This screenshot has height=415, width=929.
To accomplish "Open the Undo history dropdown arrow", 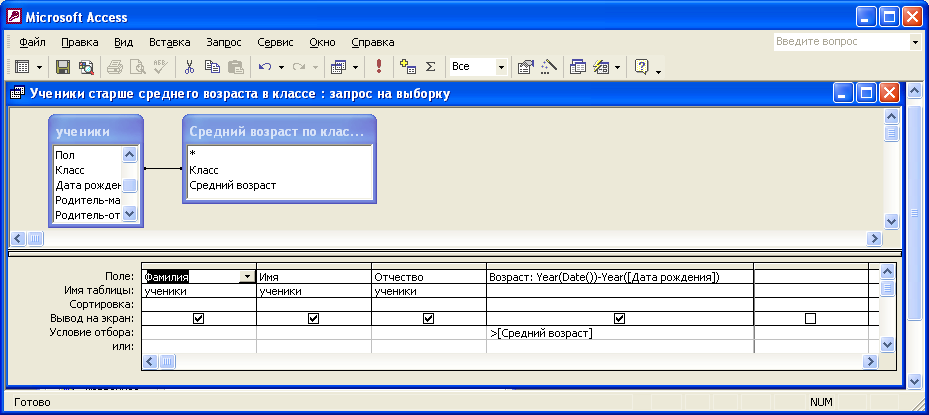I will pos(281,68).
